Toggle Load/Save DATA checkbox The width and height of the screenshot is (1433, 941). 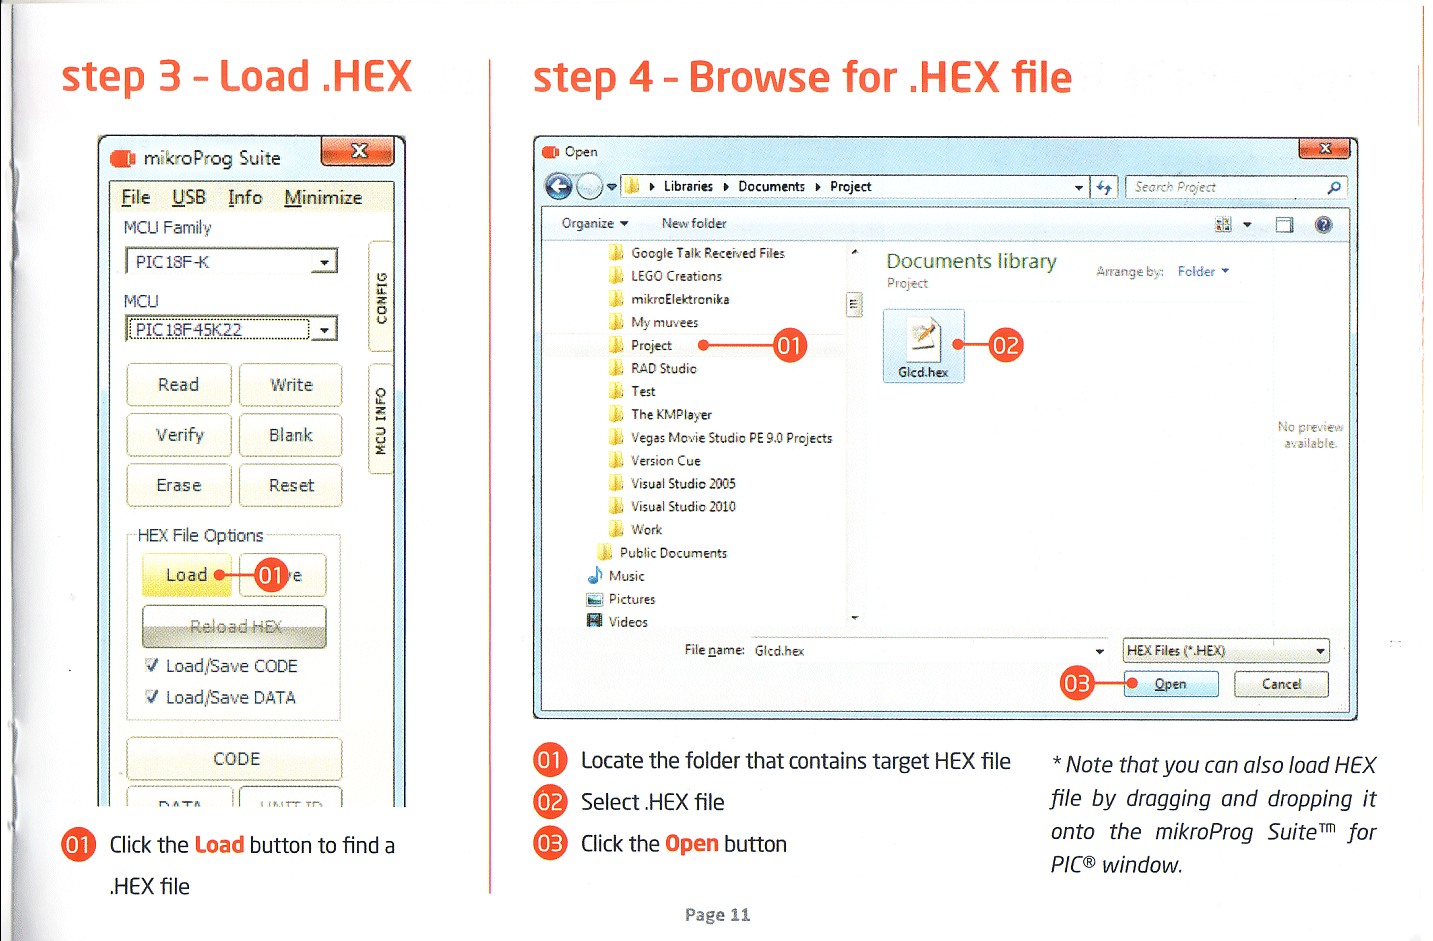tap(151, 697)
